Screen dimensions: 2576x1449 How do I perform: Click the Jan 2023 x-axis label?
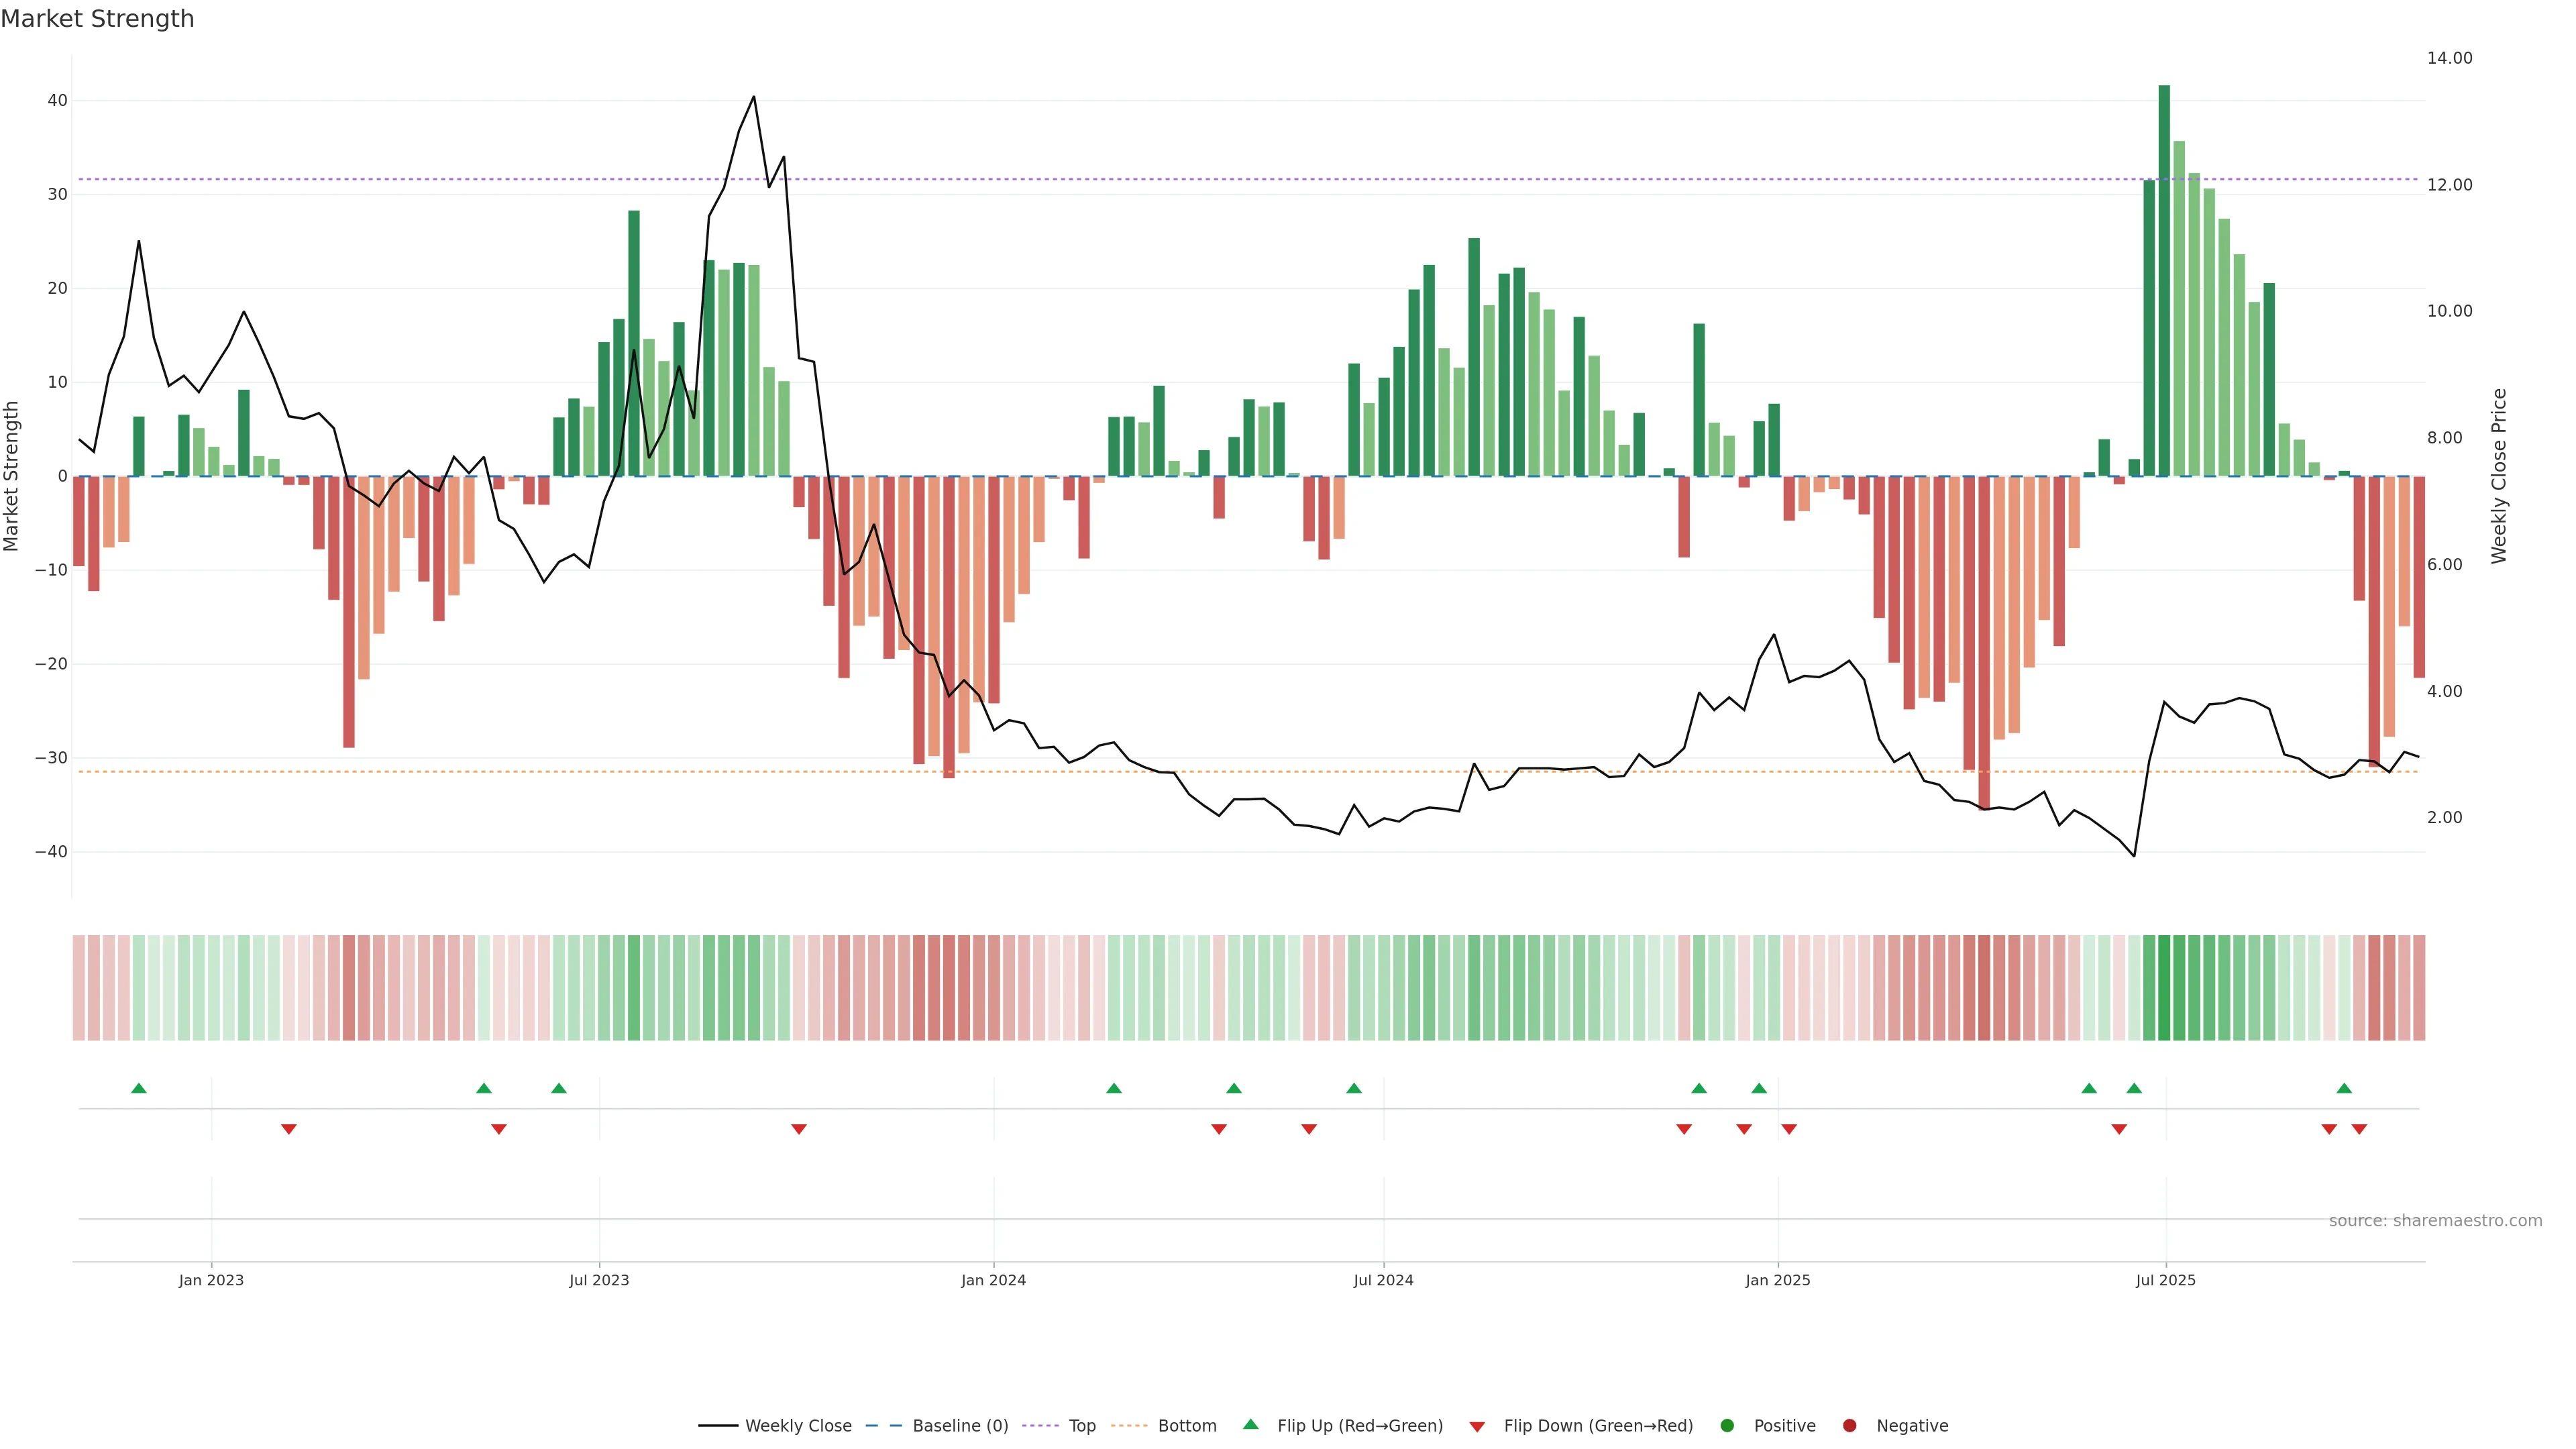211,1280
